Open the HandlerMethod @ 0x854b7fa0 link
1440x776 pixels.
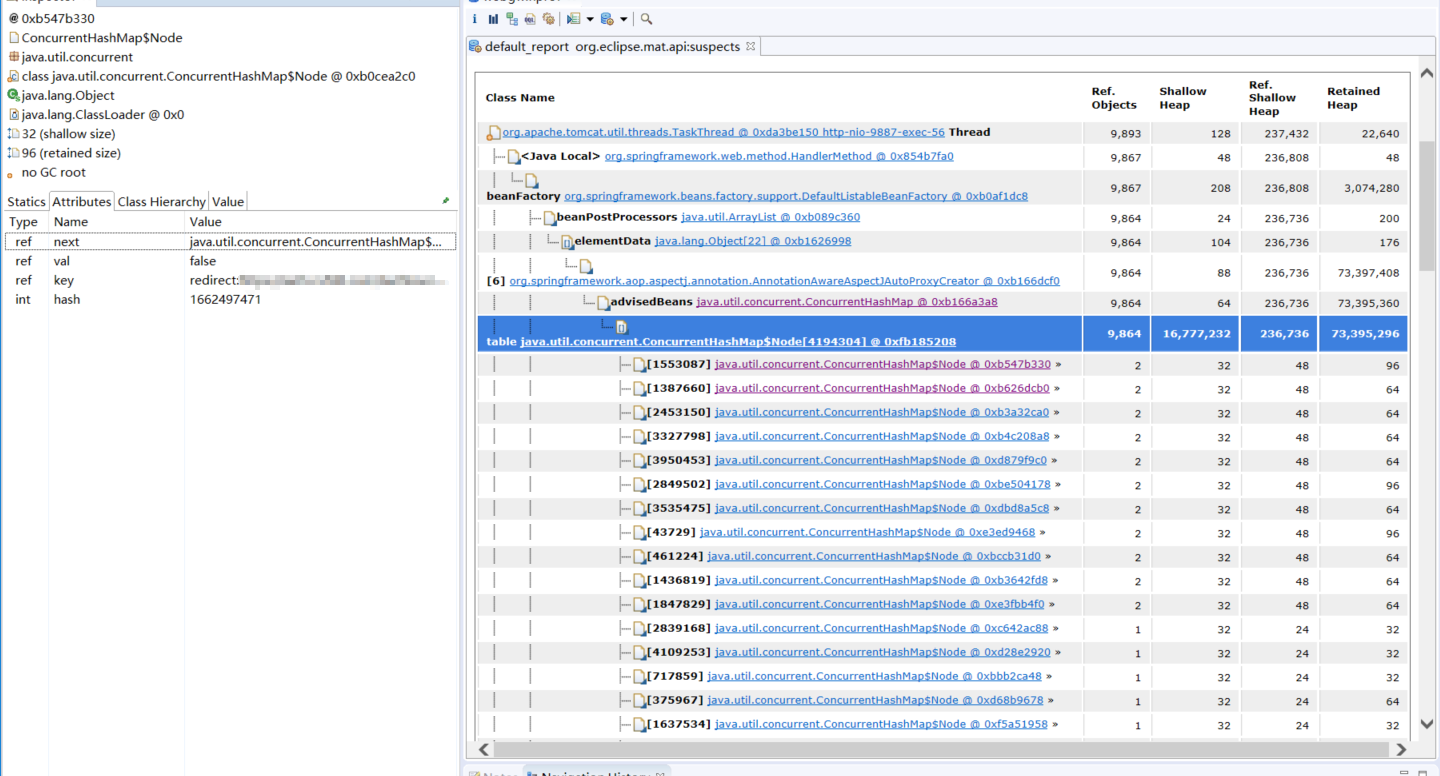click(x=779, y=157)
